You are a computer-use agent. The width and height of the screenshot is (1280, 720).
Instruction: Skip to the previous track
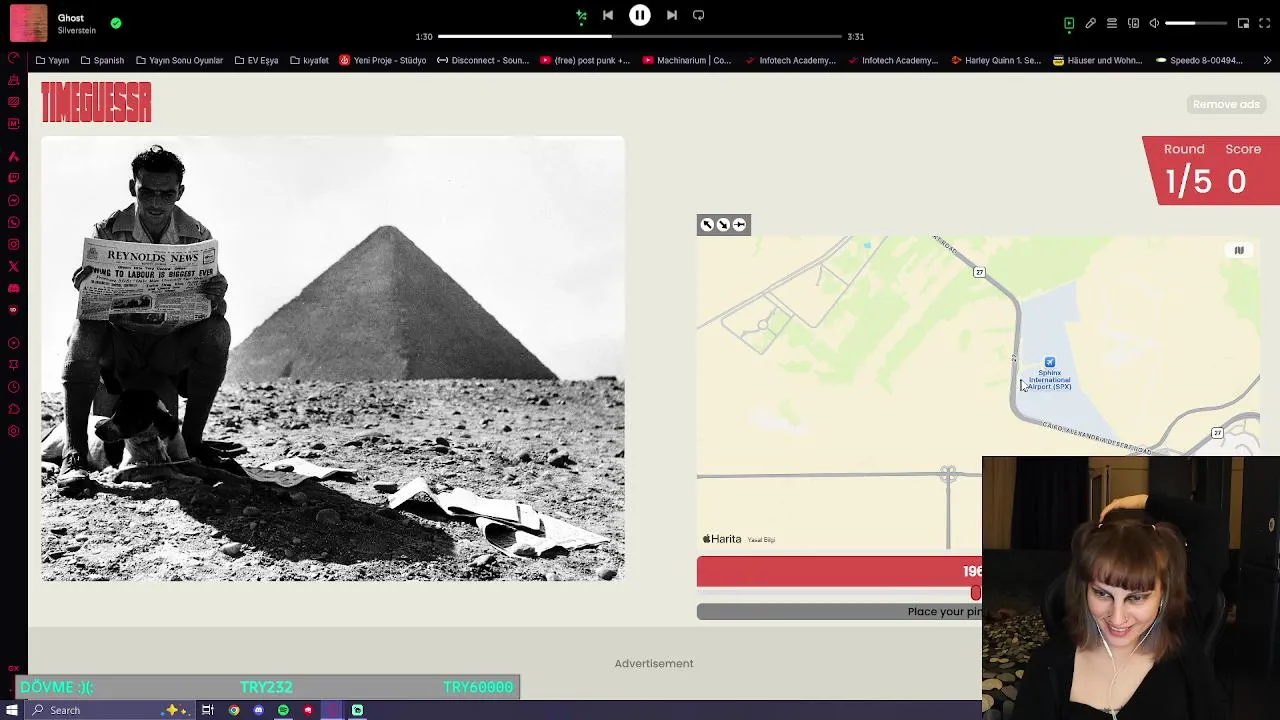(608, 15)
